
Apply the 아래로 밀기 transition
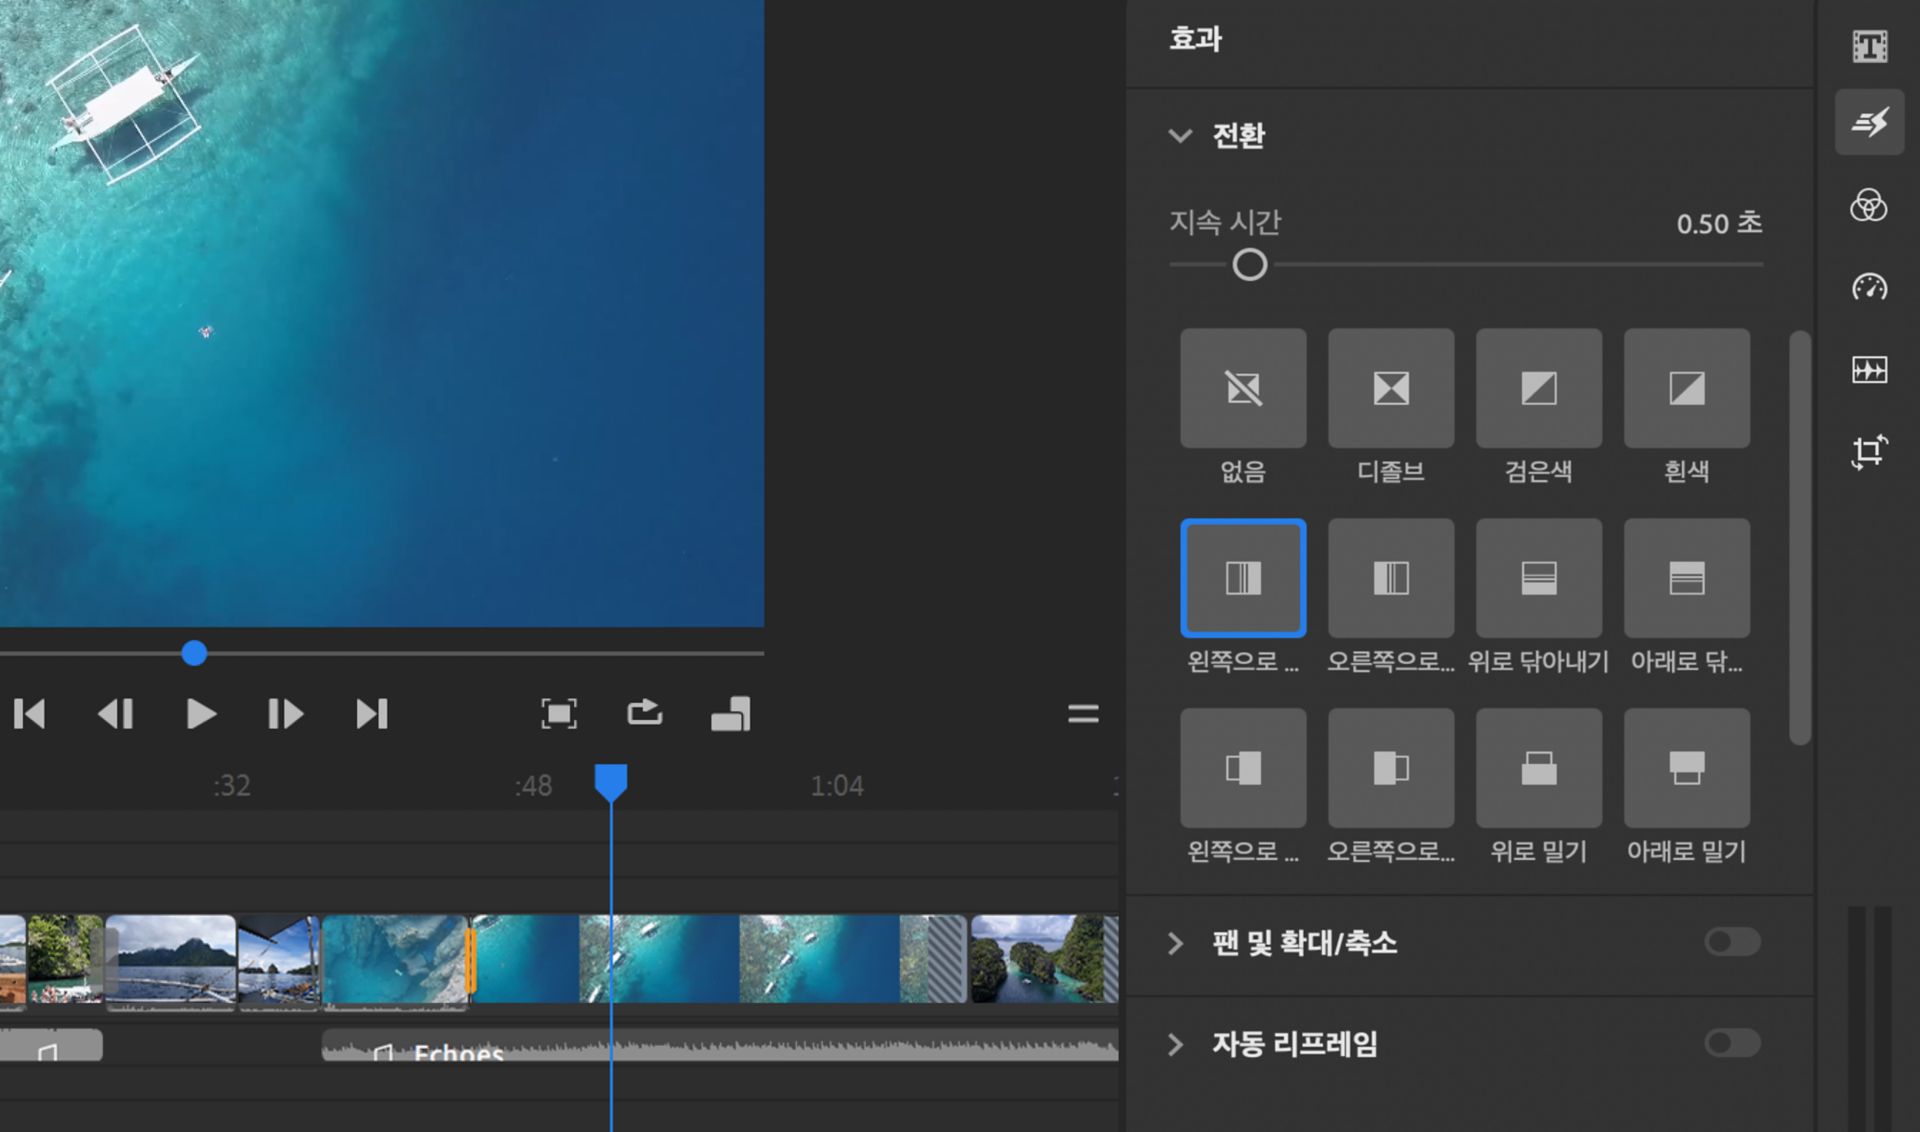[x=1687, y=767]
